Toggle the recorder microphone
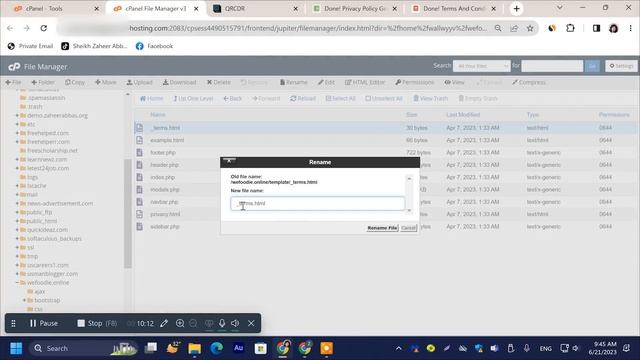640x360 pixels. click(222, 323)
